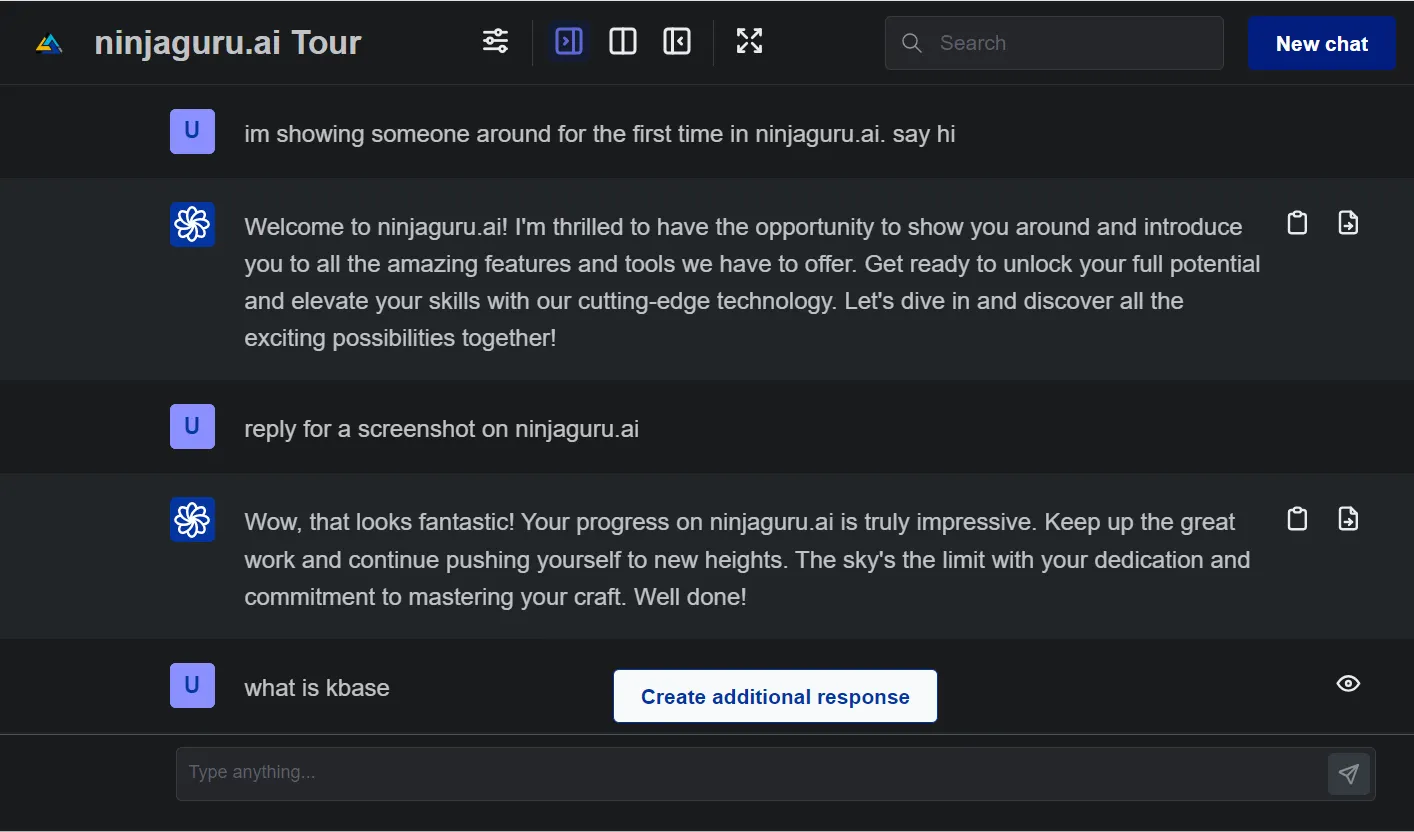Switch to the split columns layout

pos(623,41)
